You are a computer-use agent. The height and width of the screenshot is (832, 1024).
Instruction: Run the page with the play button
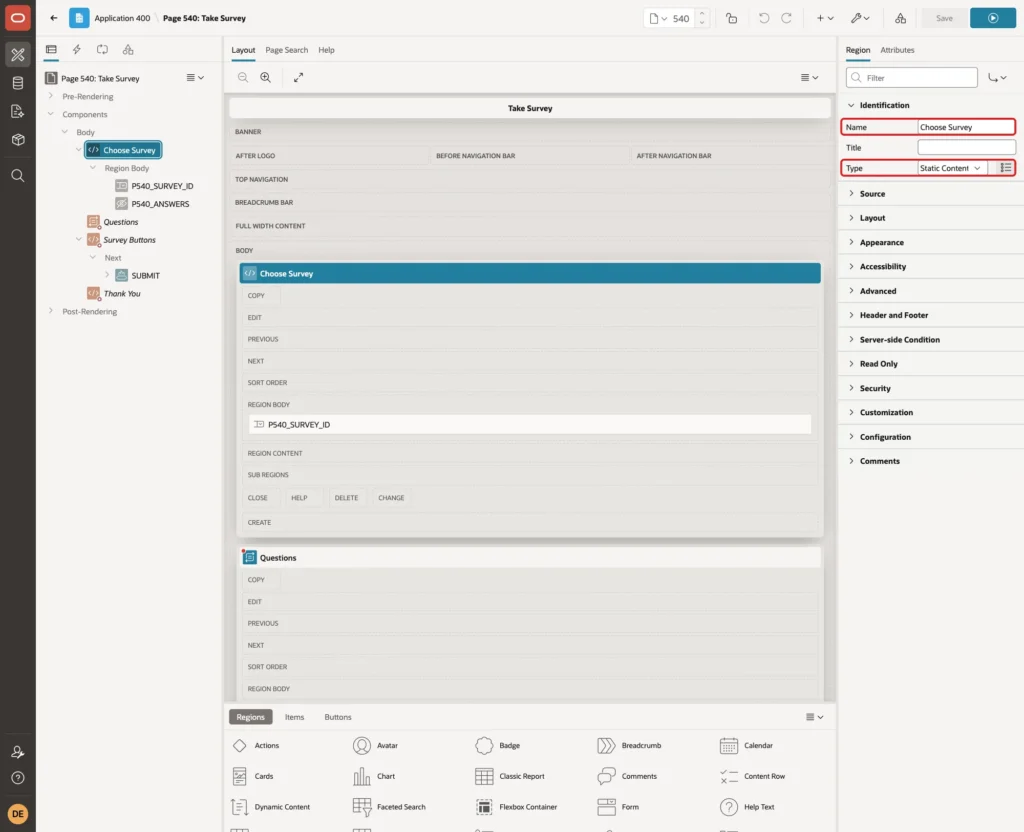click(993, 18)
